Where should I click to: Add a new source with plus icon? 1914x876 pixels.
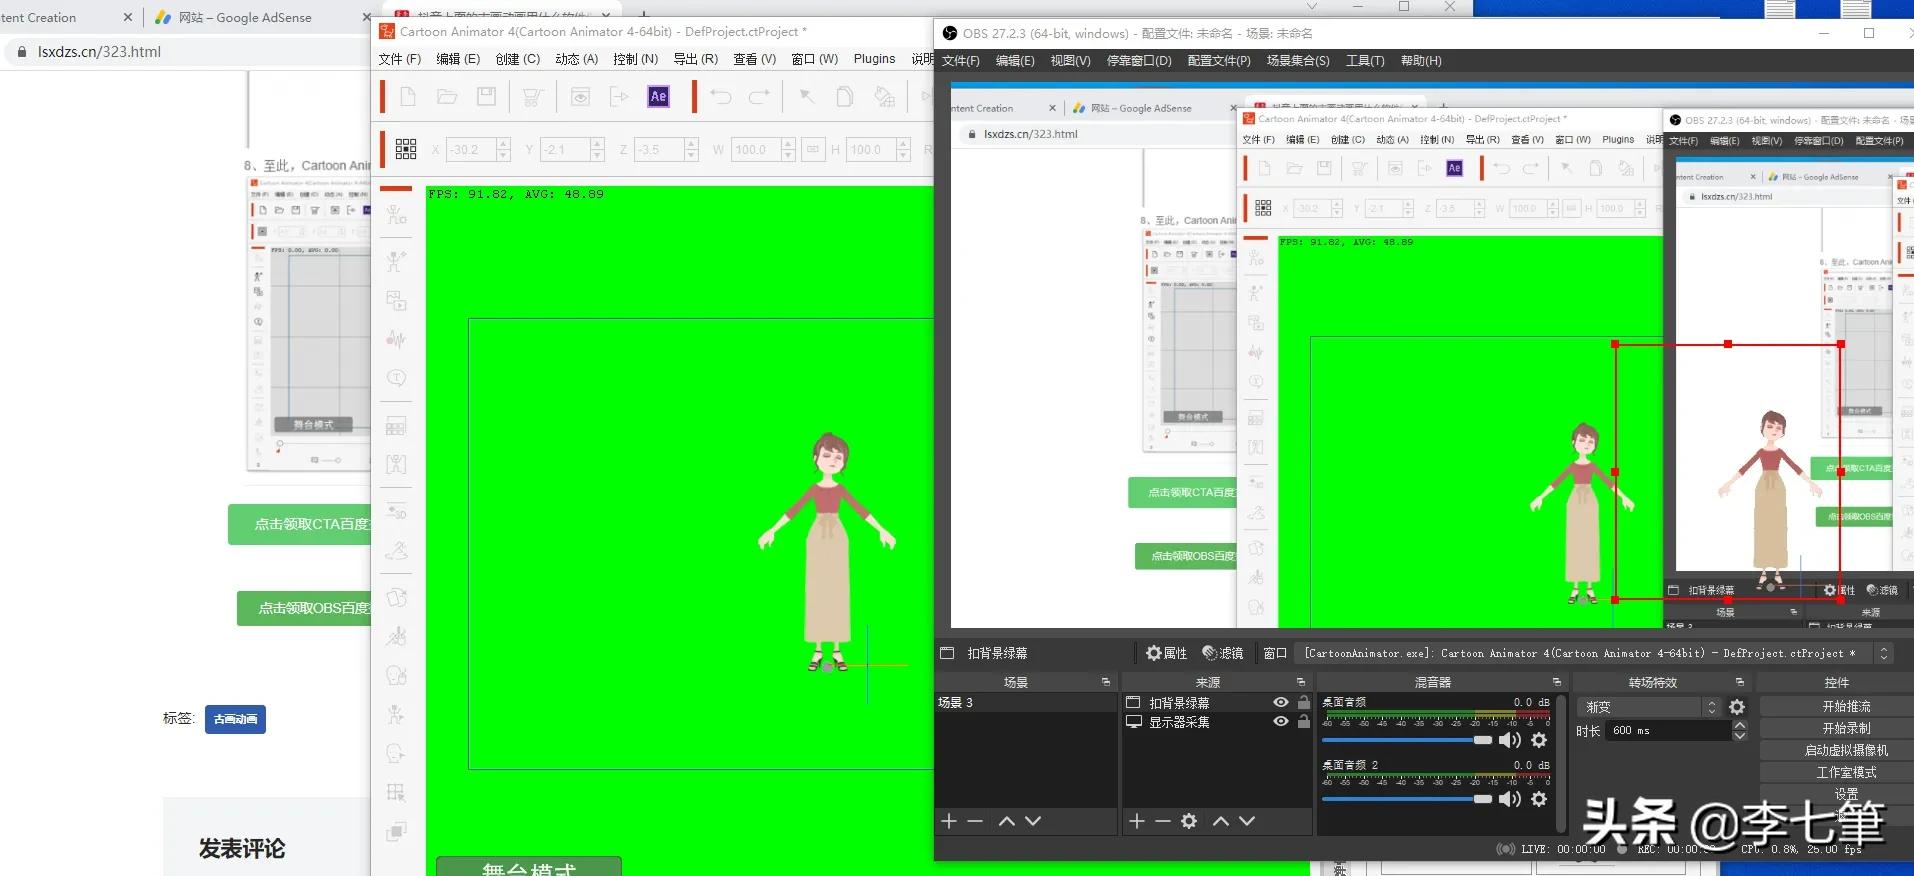pos(1137,821)
